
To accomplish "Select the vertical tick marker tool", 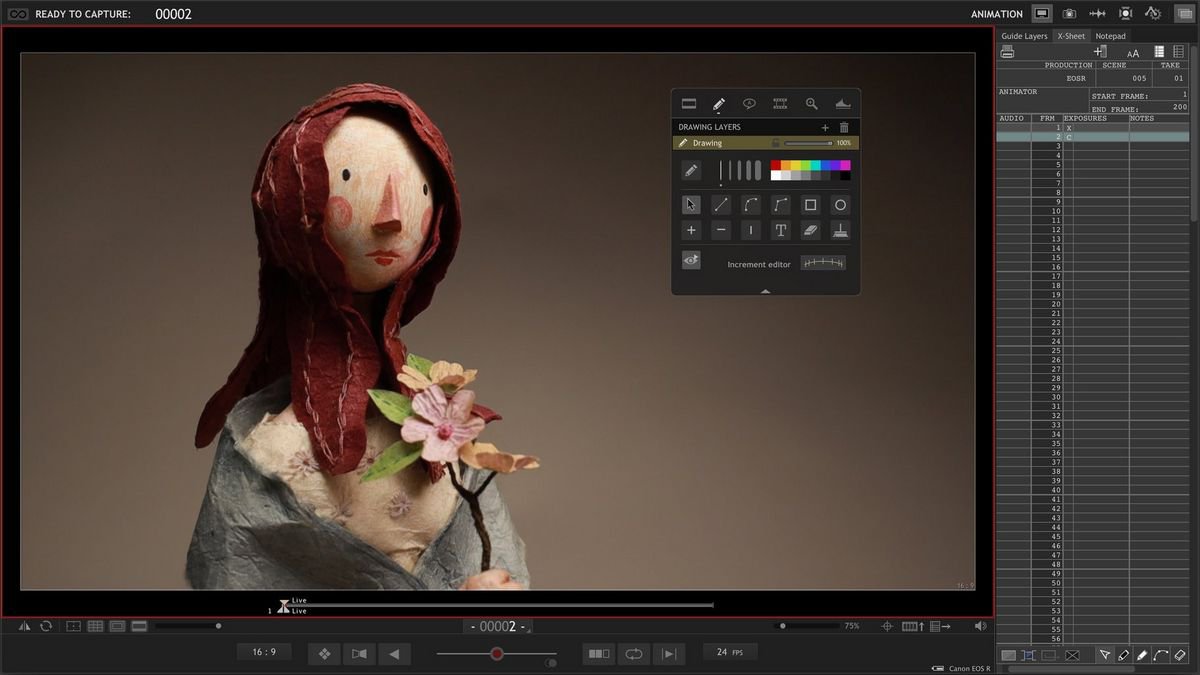I will click(751, 230).
